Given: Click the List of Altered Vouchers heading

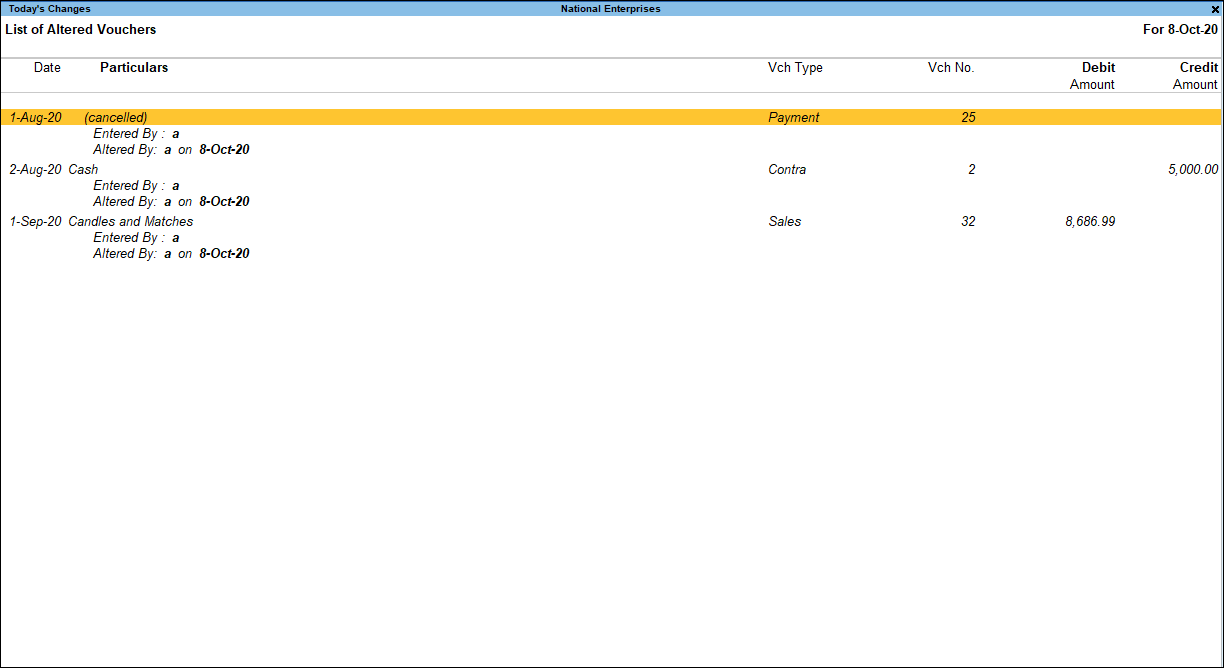Looking at the screenshot, I should tap(81, 30).
